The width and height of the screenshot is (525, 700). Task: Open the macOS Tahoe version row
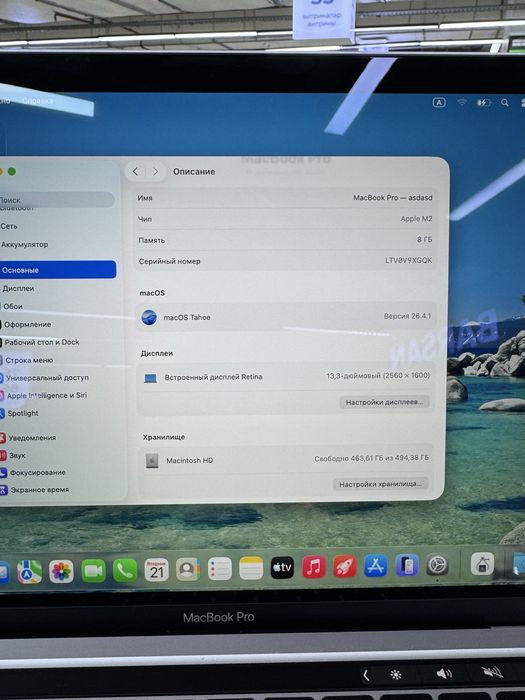coord(286,317)
